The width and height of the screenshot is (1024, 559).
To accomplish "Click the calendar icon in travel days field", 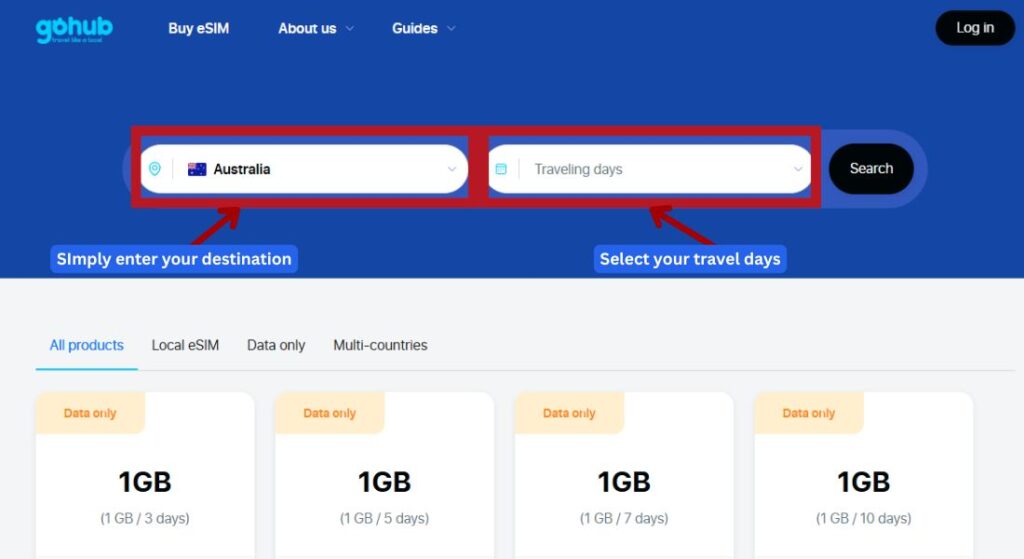I will click(501, 169).
